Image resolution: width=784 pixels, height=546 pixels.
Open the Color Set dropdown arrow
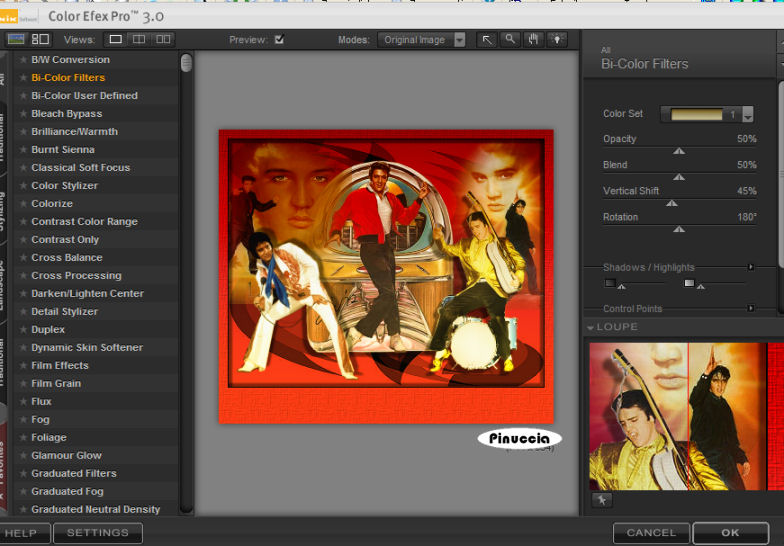point(748,114)
